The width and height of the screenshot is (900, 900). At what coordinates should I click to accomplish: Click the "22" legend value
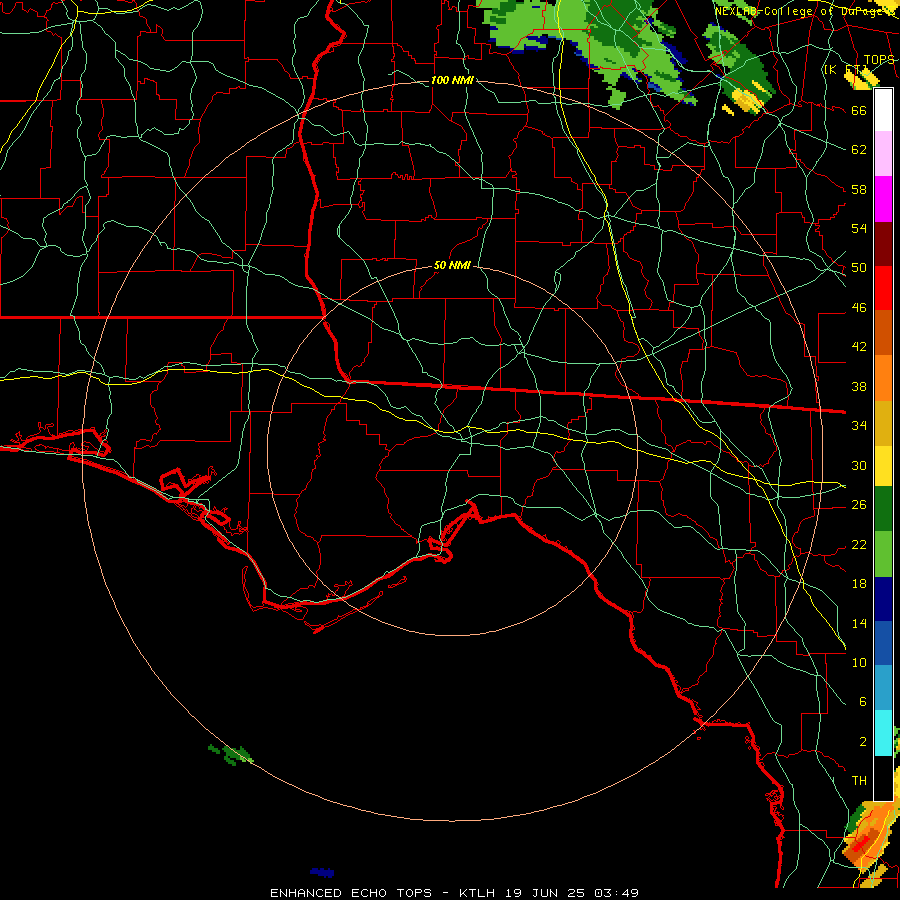859,544
